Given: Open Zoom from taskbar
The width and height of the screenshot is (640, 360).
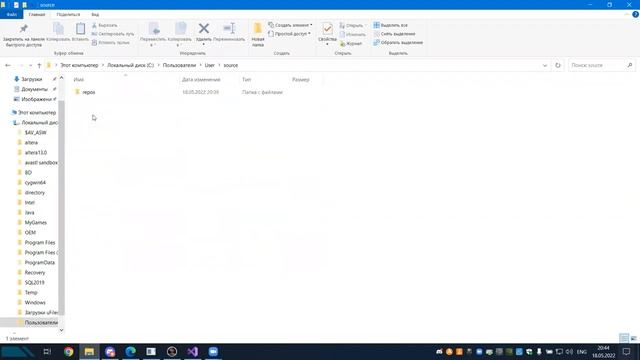Looking at the screenshot, I should click(x=213, y=351).
